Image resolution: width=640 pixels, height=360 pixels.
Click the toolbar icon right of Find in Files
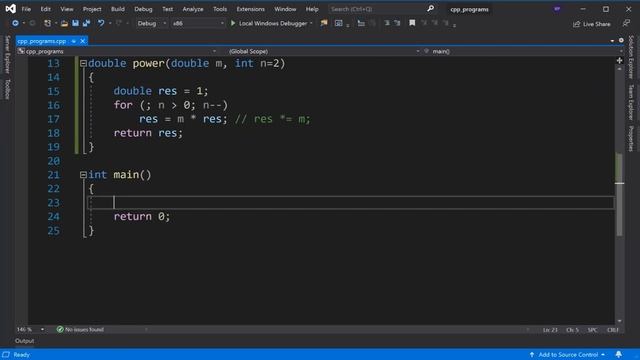[x=338, y=23]
